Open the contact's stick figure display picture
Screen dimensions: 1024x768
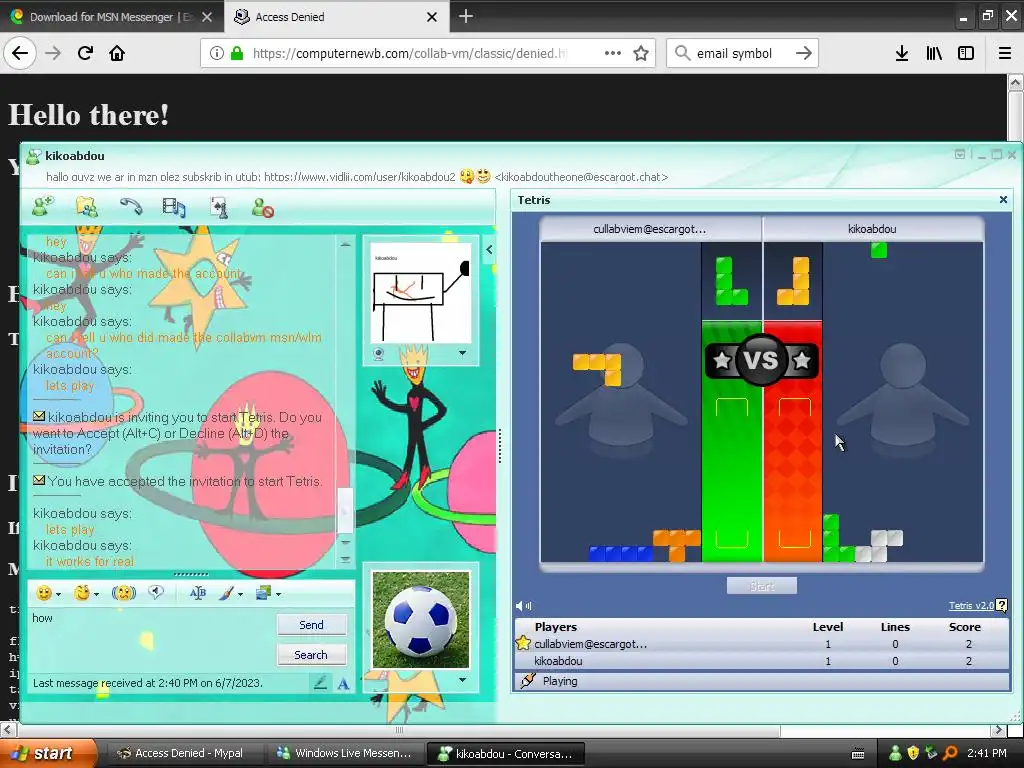coord(421,293)
